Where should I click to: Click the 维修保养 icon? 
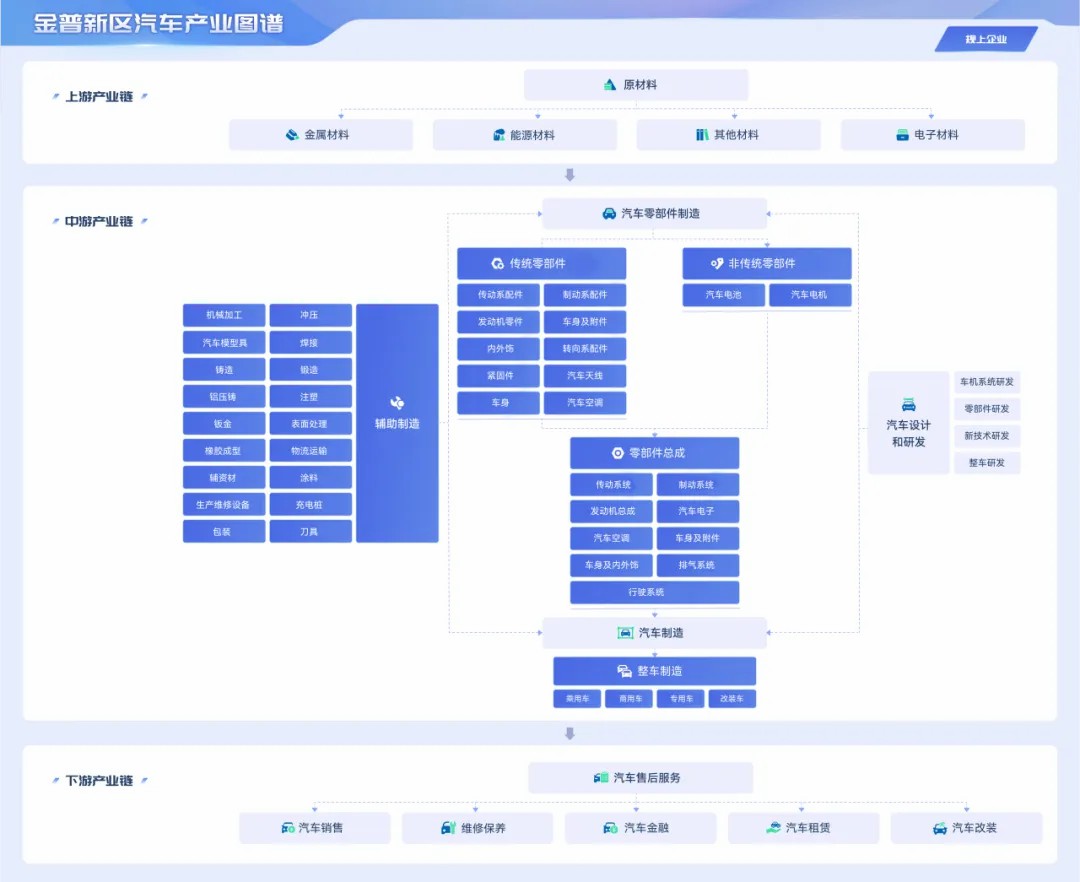coord(448,828)
